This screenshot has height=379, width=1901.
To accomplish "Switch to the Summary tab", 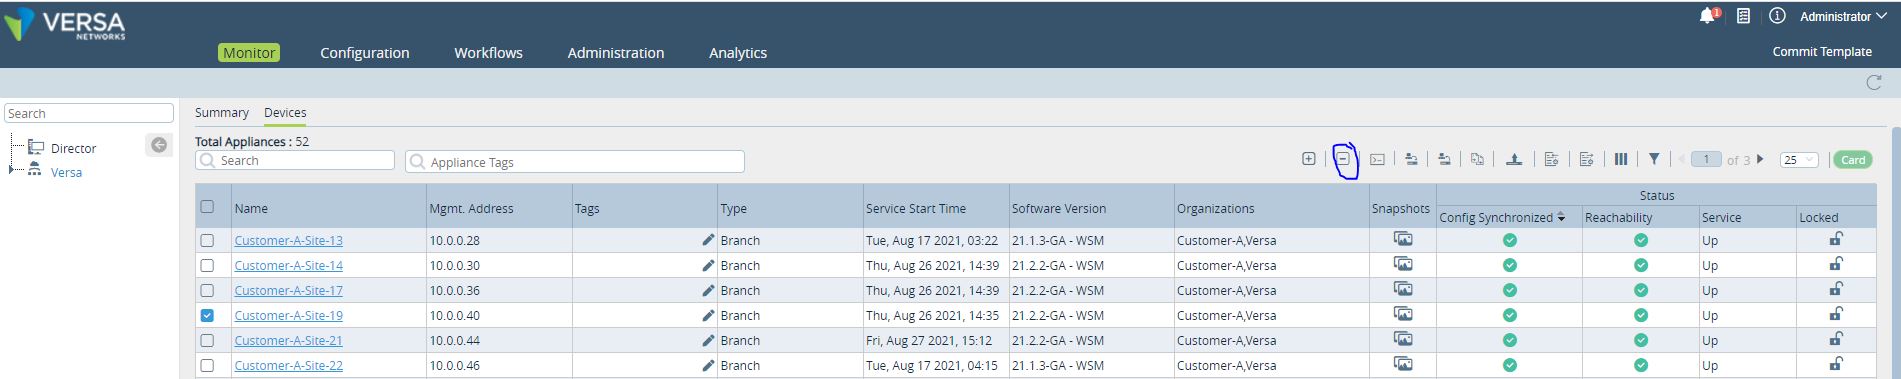I will [x=222, y=113].
